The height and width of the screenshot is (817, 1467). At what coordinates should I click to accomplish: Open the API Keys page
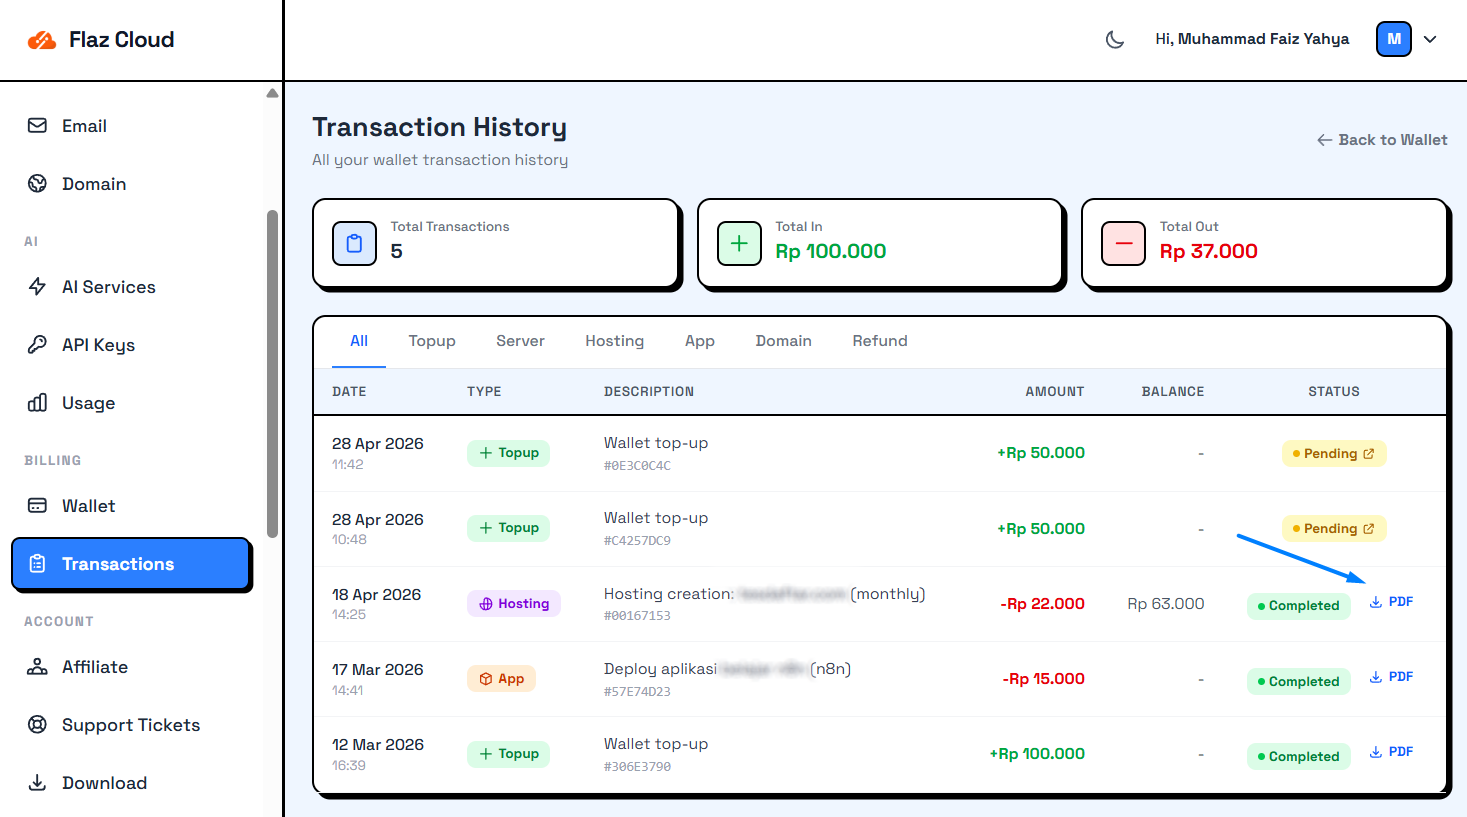click(98, 345)
